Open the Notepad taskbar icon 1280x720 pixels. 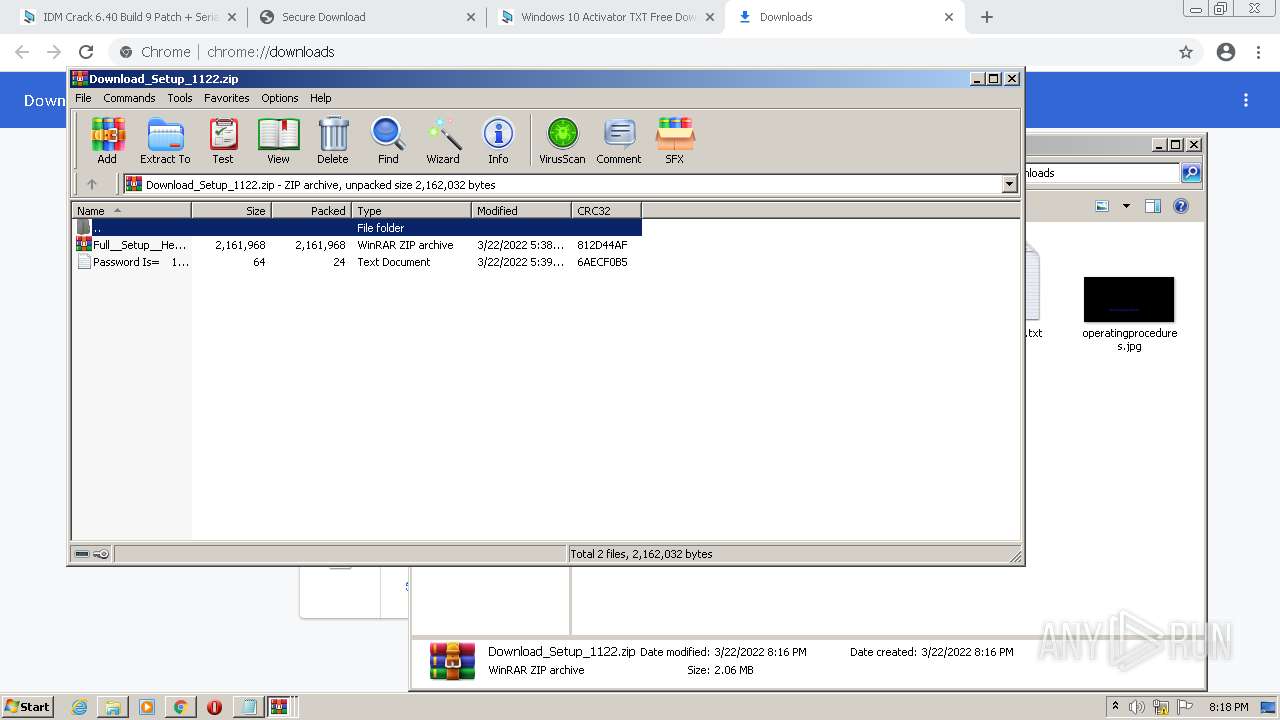pyautogui.click(x=247, y=707)
